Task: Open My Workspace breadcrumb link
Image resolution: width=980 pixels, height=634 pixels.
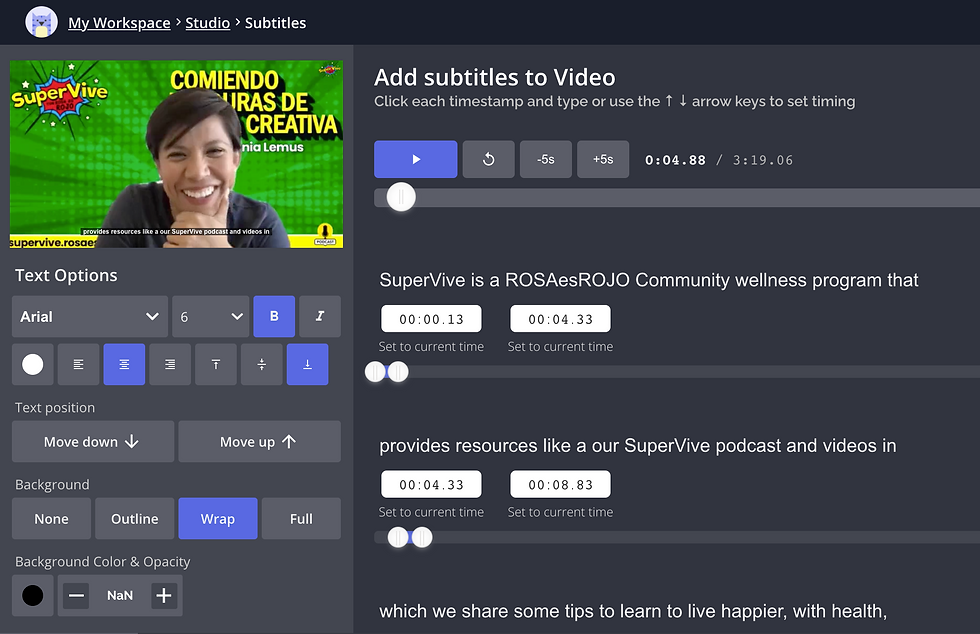Action: tap(119, 23)
